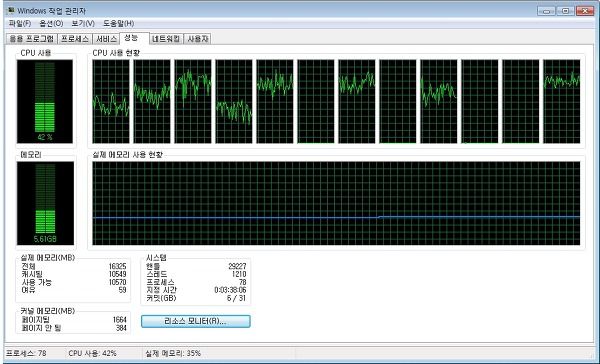
Task: Maximize the Windows 작업 관리자 window
Action: 566,11
